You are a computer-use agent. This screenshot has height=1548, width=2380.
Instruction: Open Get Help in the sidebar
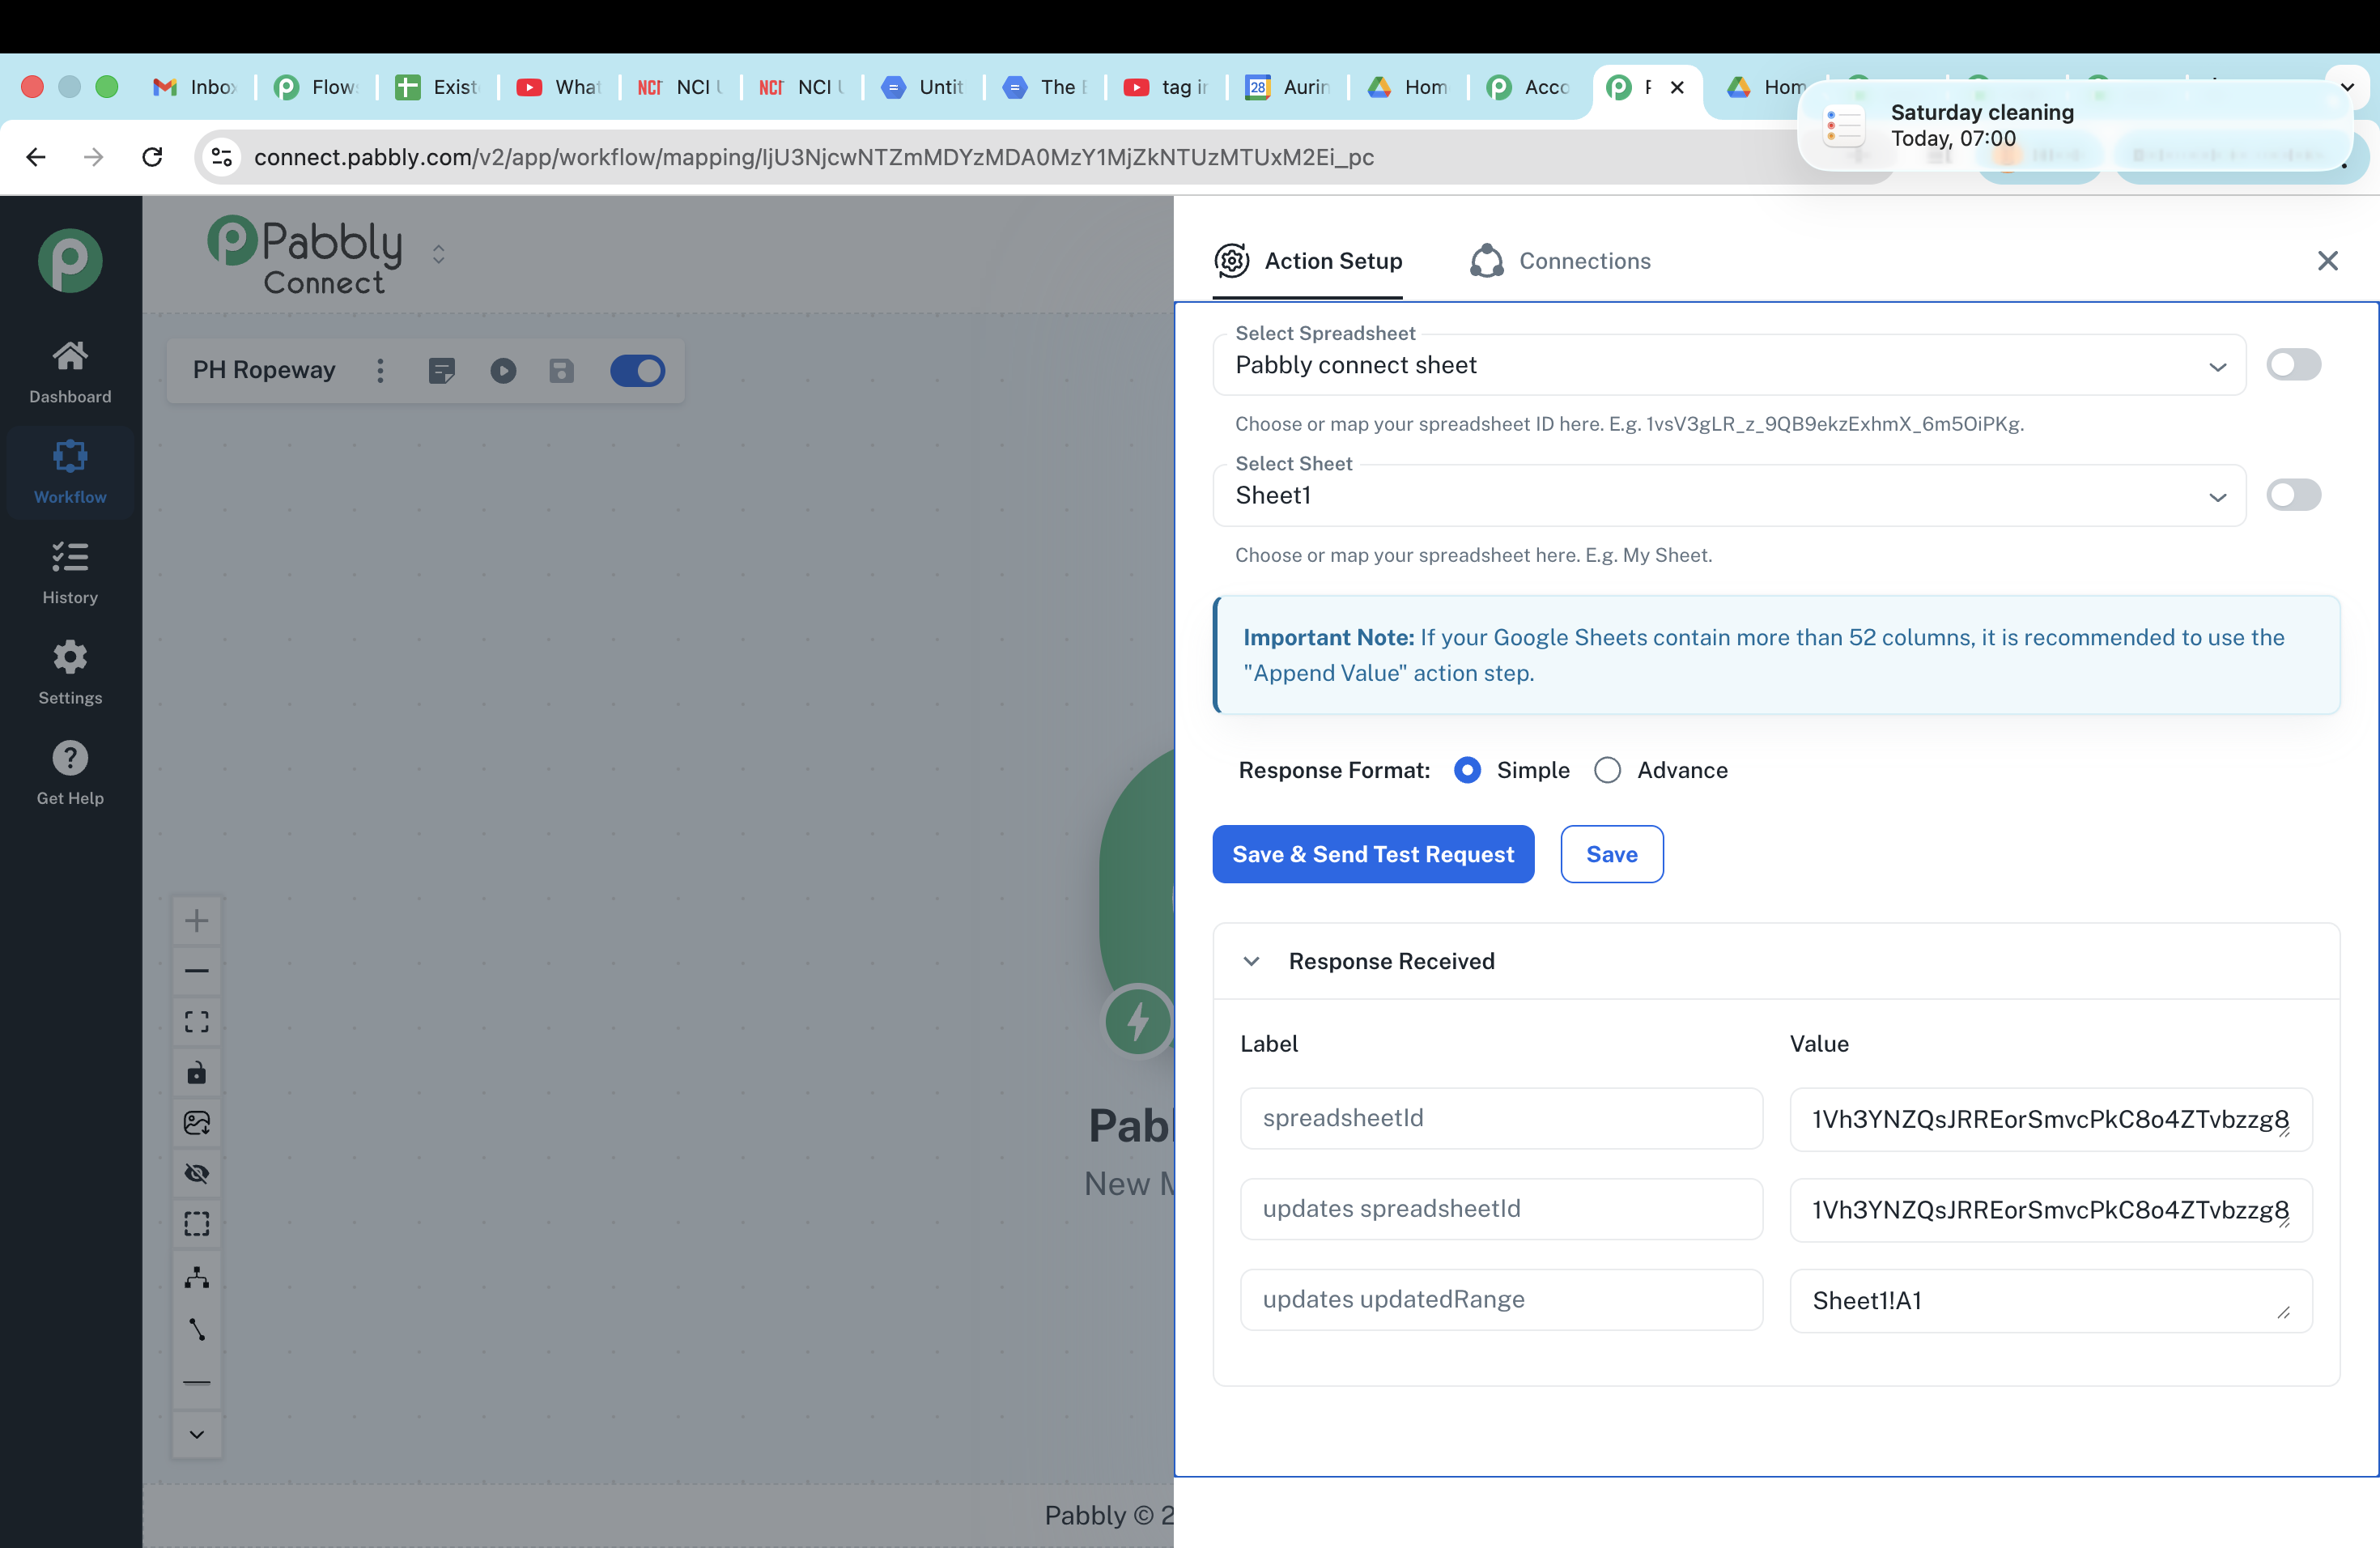tap(70, 772)
